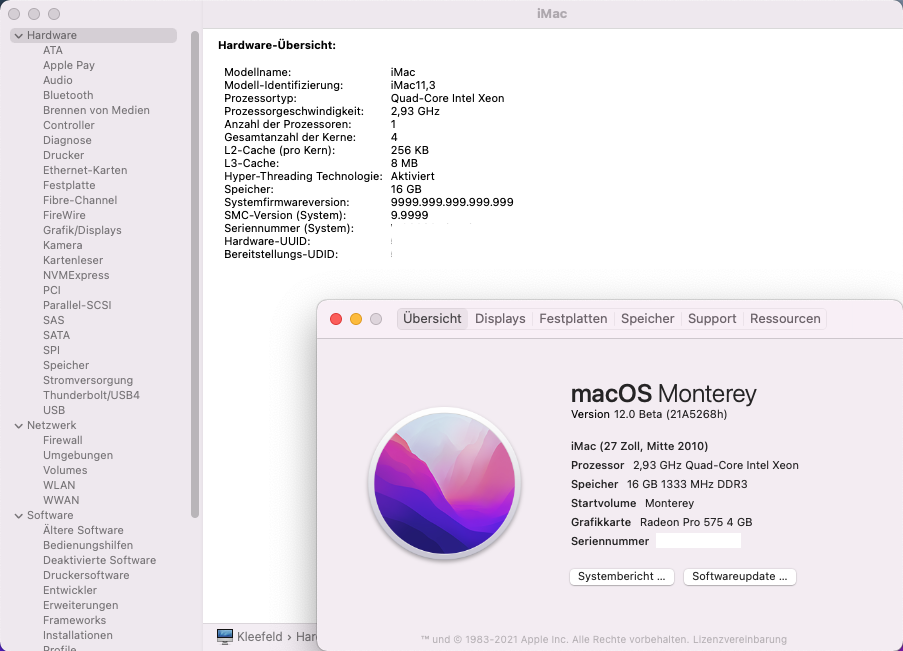This screenshot has width=903, height=651.
Task: Select Apple Pay in the sidebar
Action: [x=69, y=65]
